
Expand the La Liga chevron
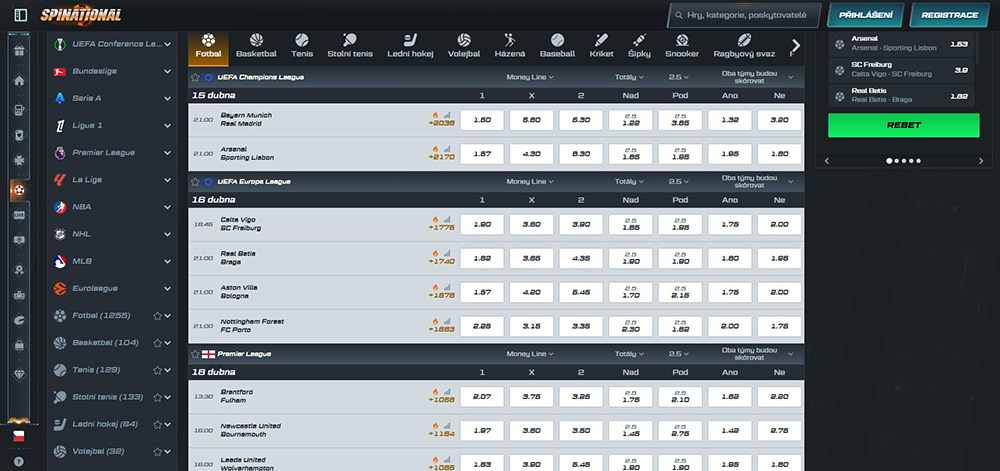tap(167, 180)
